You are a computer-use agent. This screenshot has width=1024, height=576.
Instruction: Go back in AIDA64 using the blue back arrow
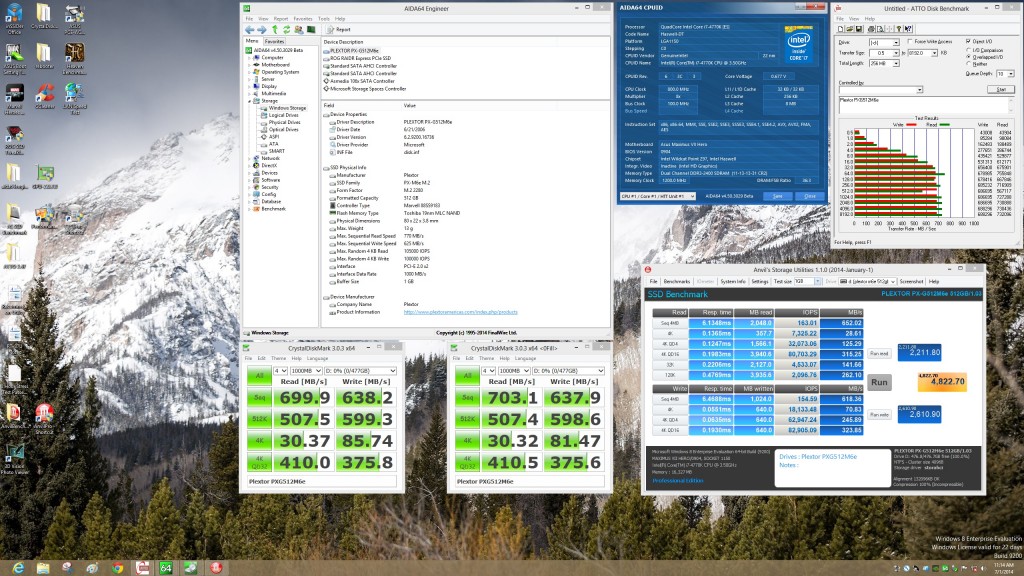point(250,29)
